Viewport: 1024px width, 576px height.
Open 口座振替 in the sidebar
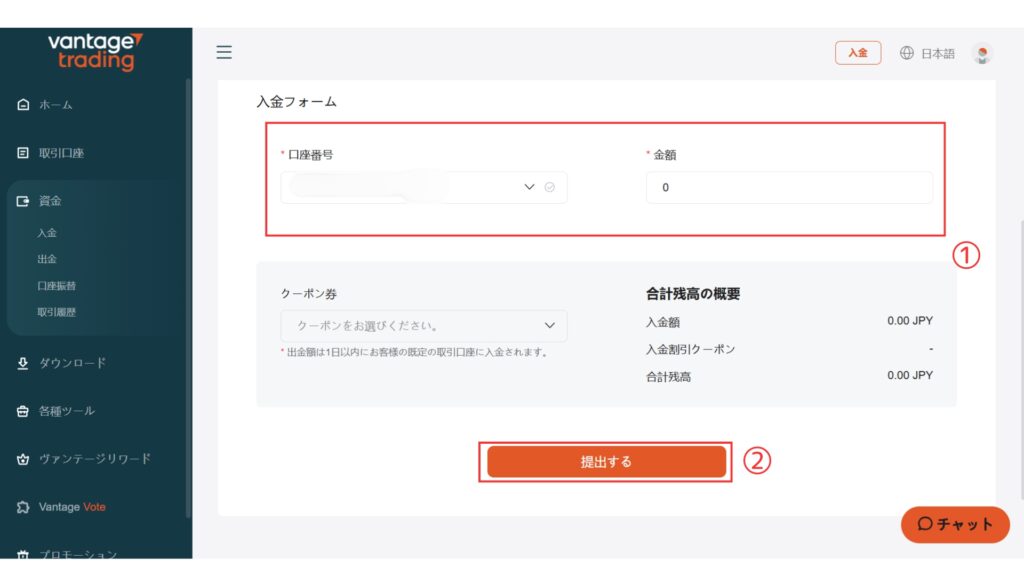56,285
